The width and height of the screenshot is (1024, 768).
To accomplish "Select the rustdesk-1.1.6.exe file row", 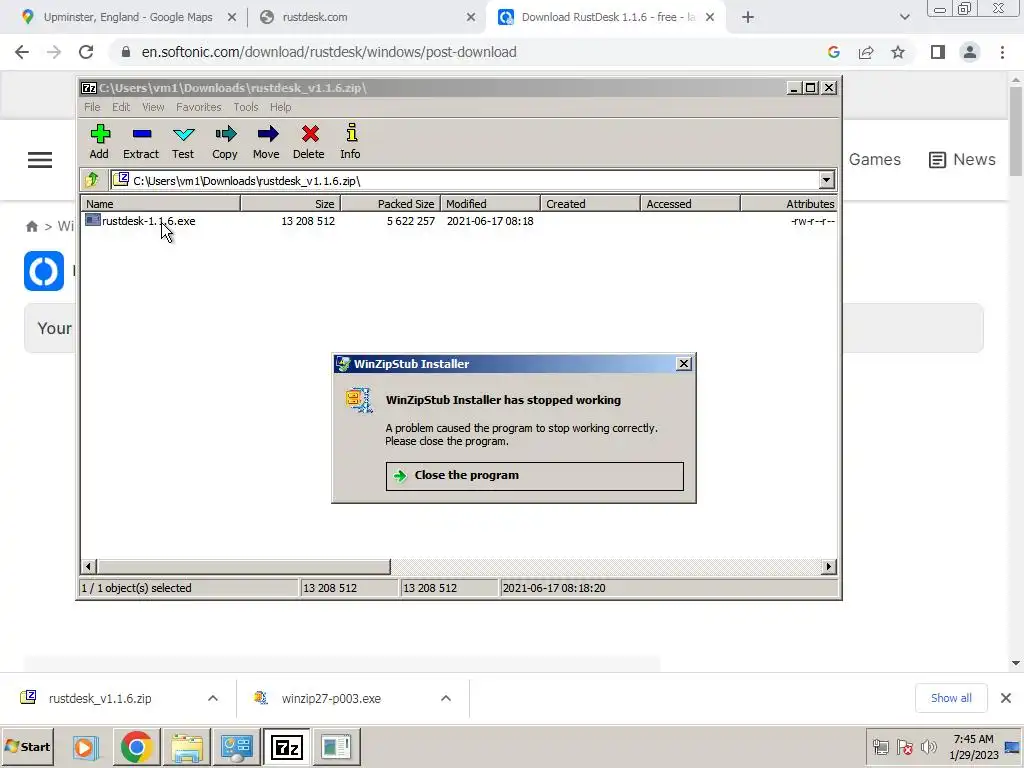I will tap(459, 221).
